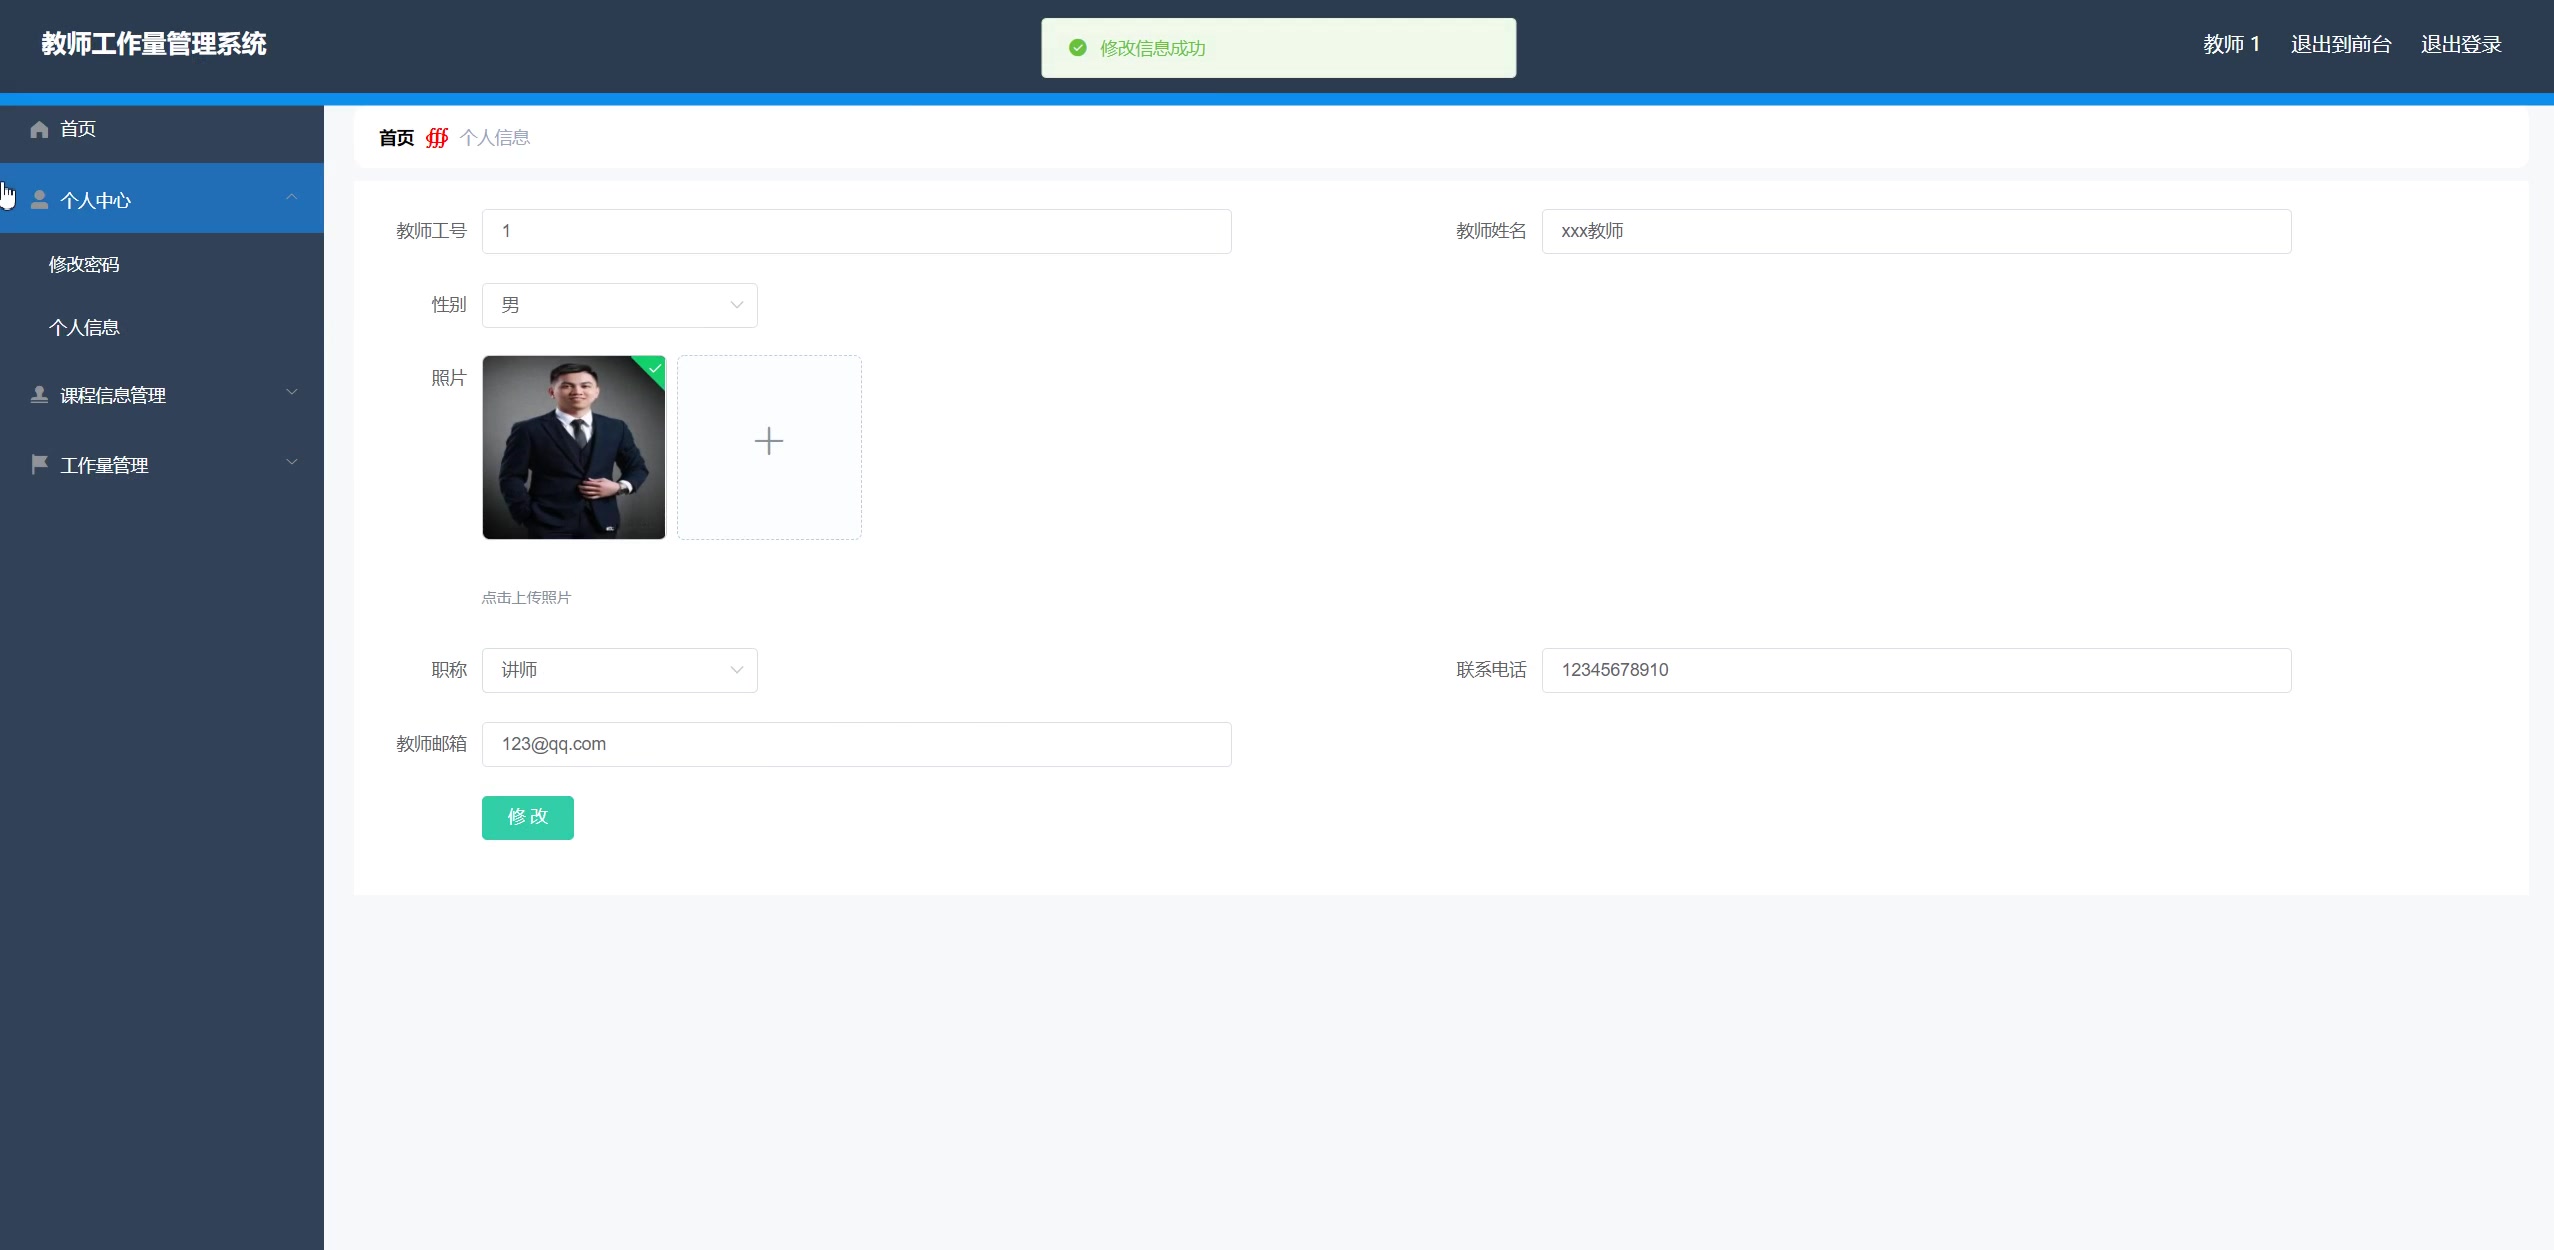The height and width of the screenshot is (1250, 2554).
Task: Select 修改密码 menu item
Action: point(84,264)
